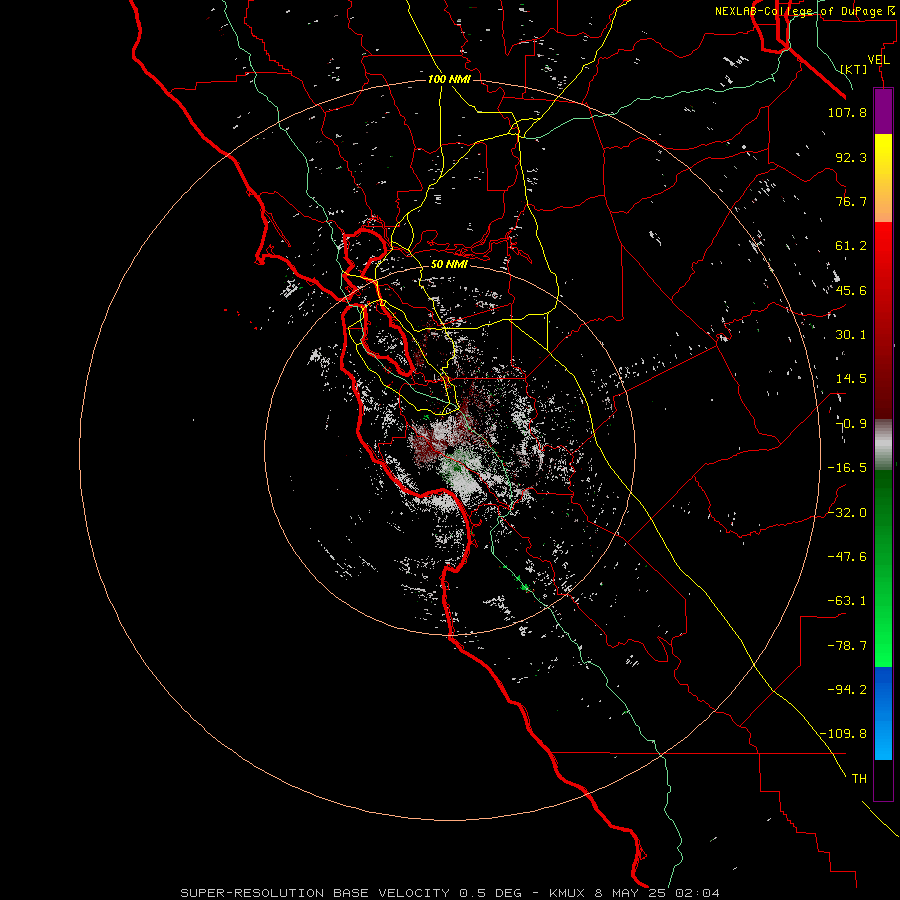Select the gray near-zero segment of the velocity scale

point(883,444)
